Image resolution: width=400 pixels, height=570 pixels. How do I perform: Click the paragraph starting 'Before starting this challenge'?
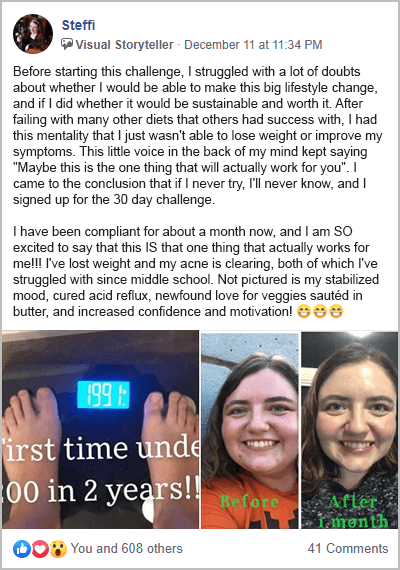tap(197, 135)
